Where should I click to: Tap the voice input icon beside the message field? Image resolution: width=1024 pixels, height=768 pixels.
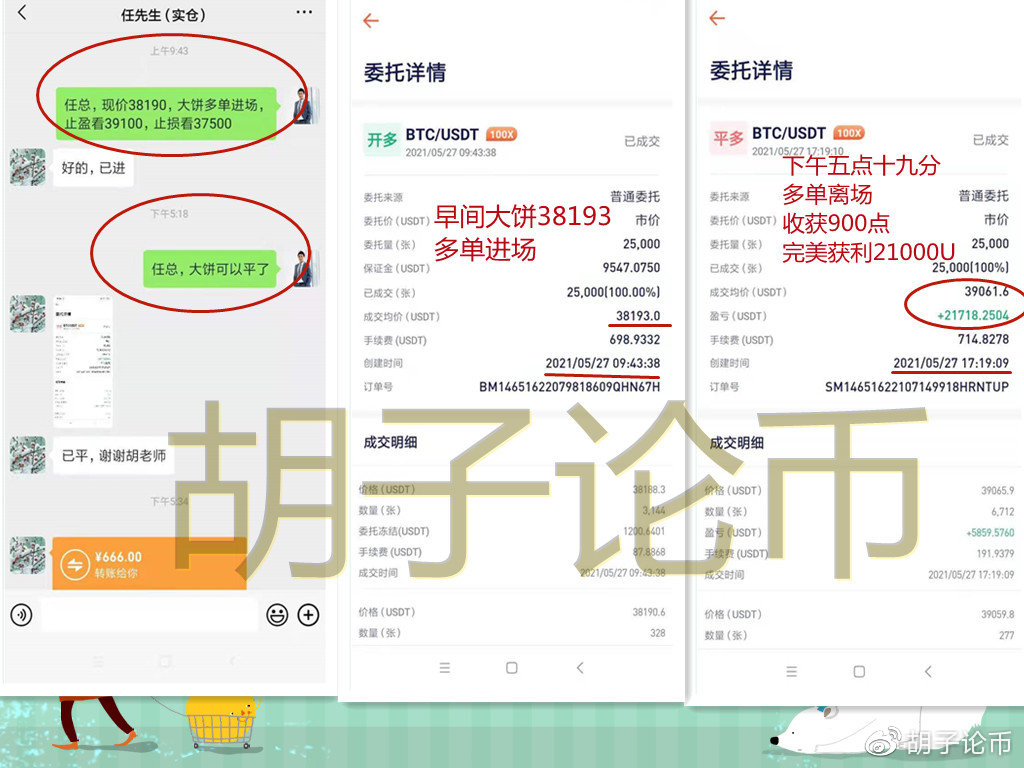(22, 617)
